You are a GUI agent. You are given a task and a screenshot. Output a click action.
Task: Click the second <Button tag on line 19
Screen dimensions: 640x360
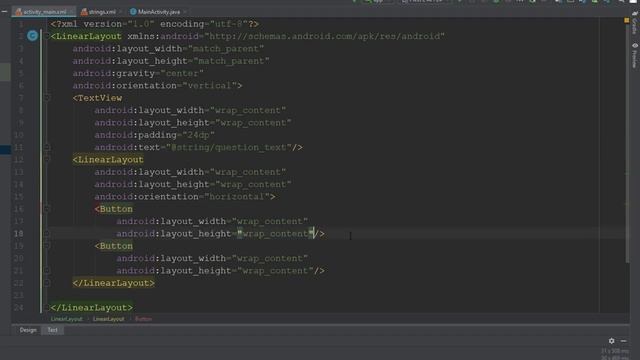pos(114,246)
